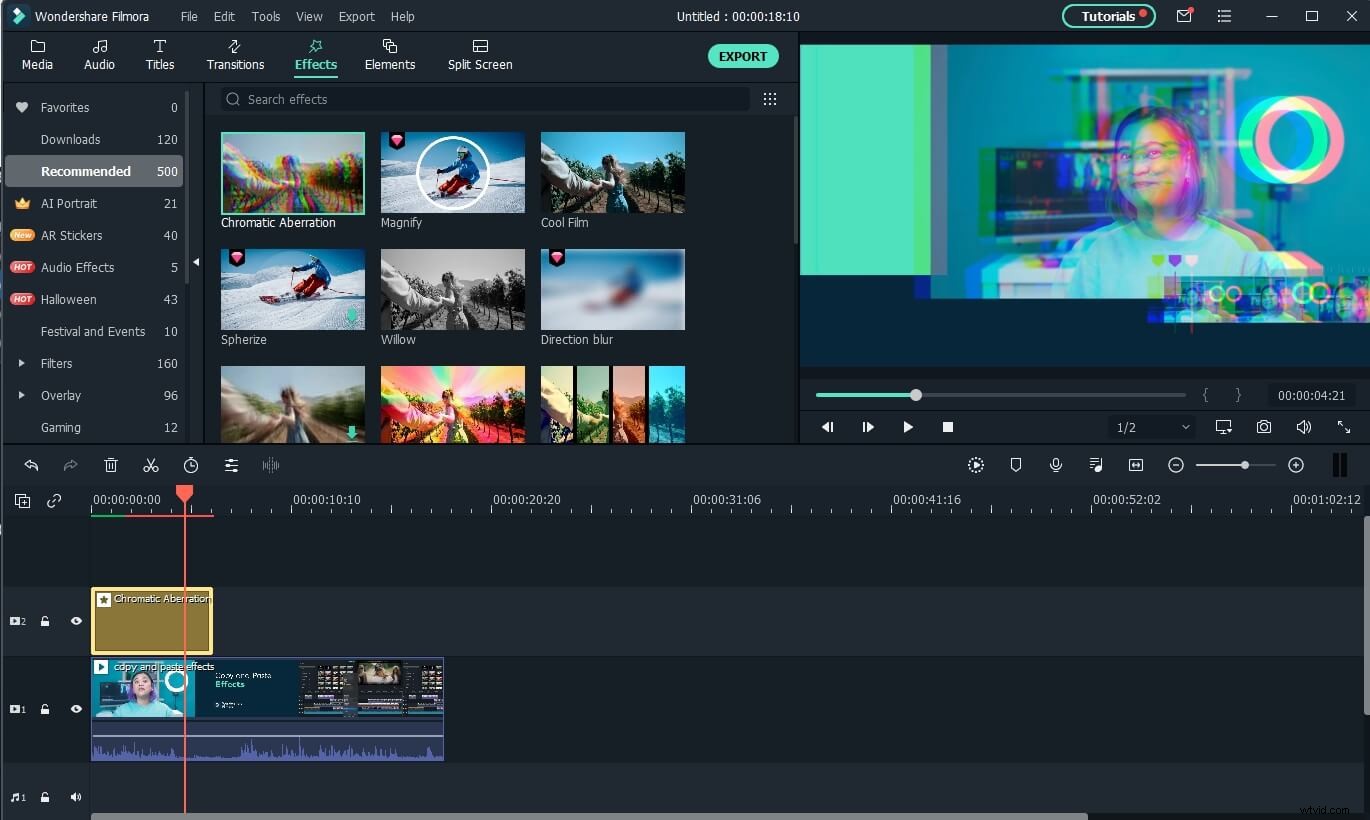The height and width of the screenshot is (820, 1370).
Task: Open the Audio Mixer icon
Action: pyautogui.click(x=1095, y=465)
